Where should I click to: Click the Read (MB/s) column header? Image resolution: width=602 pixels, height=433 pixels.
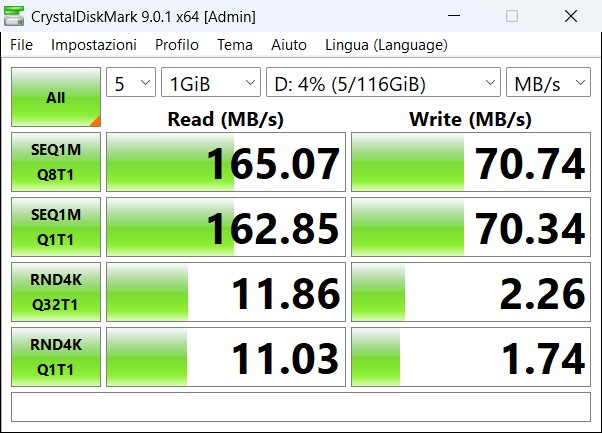[226, 119]
